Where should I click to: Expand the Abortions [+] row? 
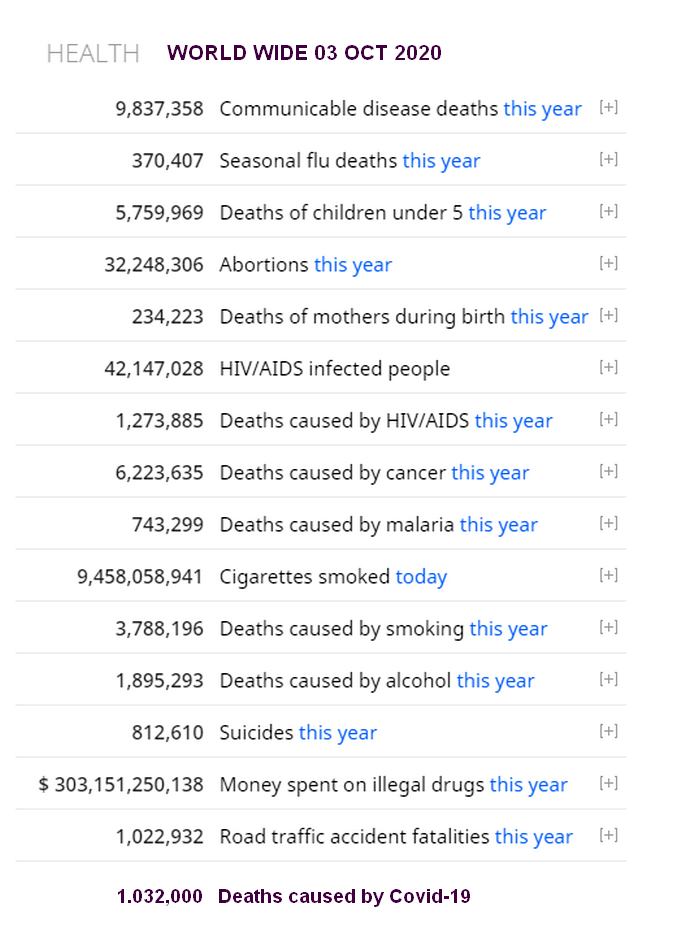608,264
